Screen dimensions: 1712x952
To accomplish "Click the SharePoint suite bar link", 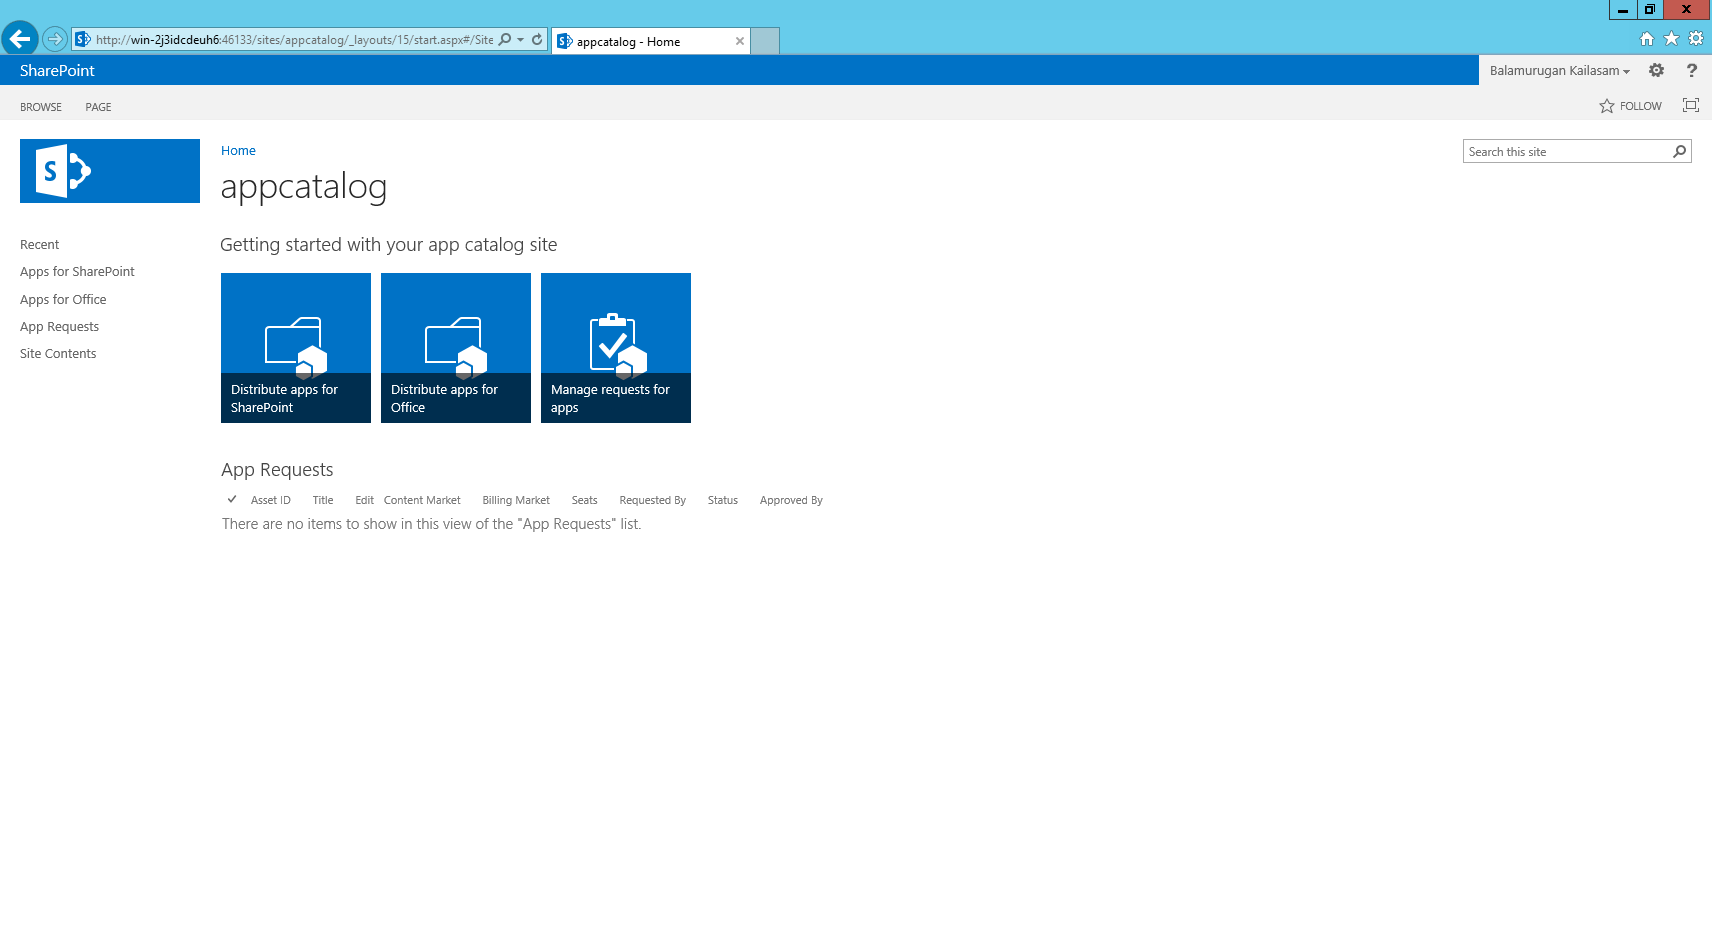I will [57, 70].
